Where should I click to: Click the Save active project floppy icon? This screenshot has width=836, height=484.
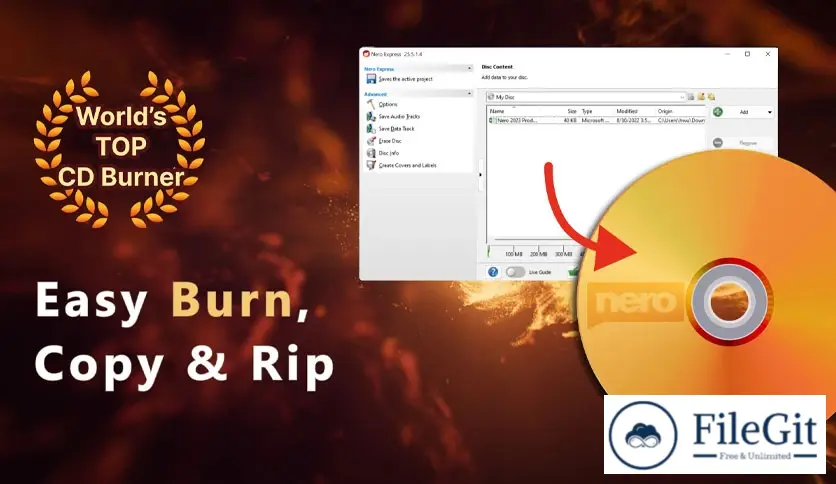click(371, 79)
